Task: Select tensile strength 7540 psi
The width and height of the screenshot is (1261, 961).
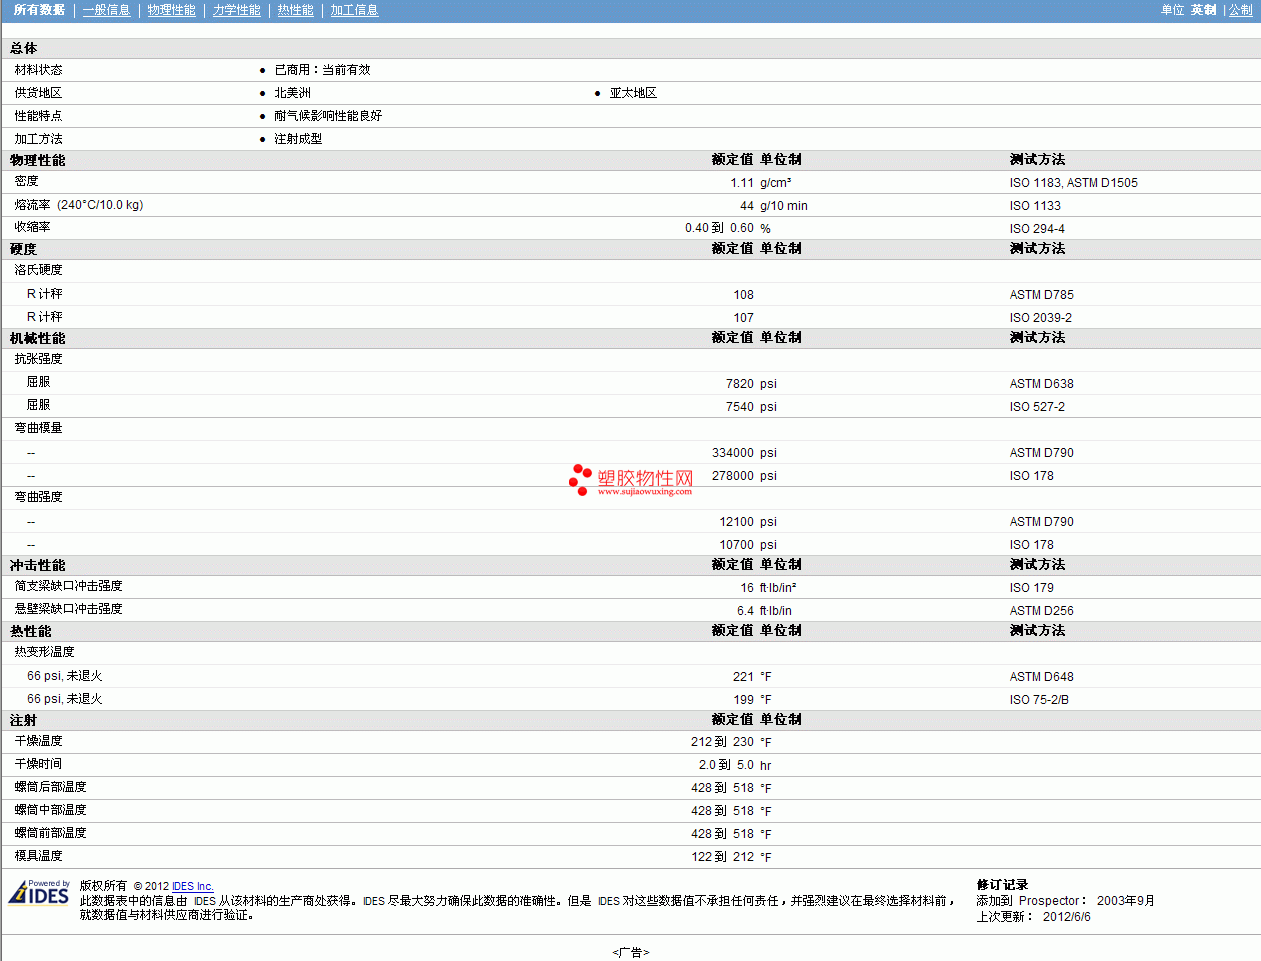Action: (740, 407)
